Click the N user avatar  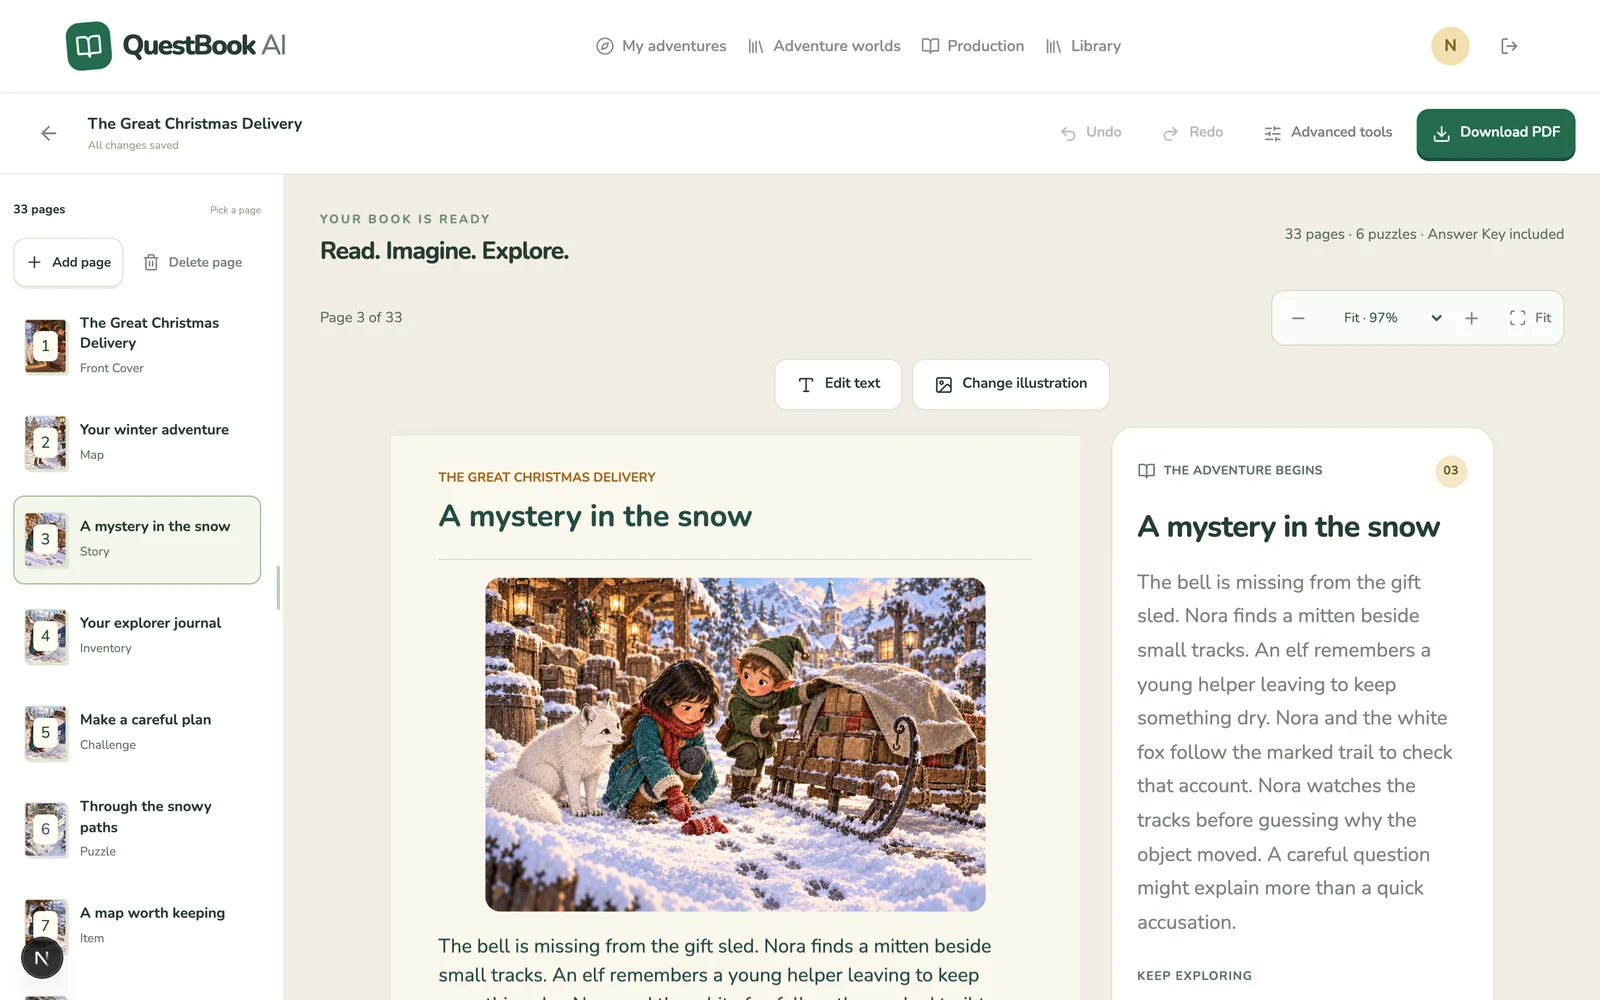1450,46
